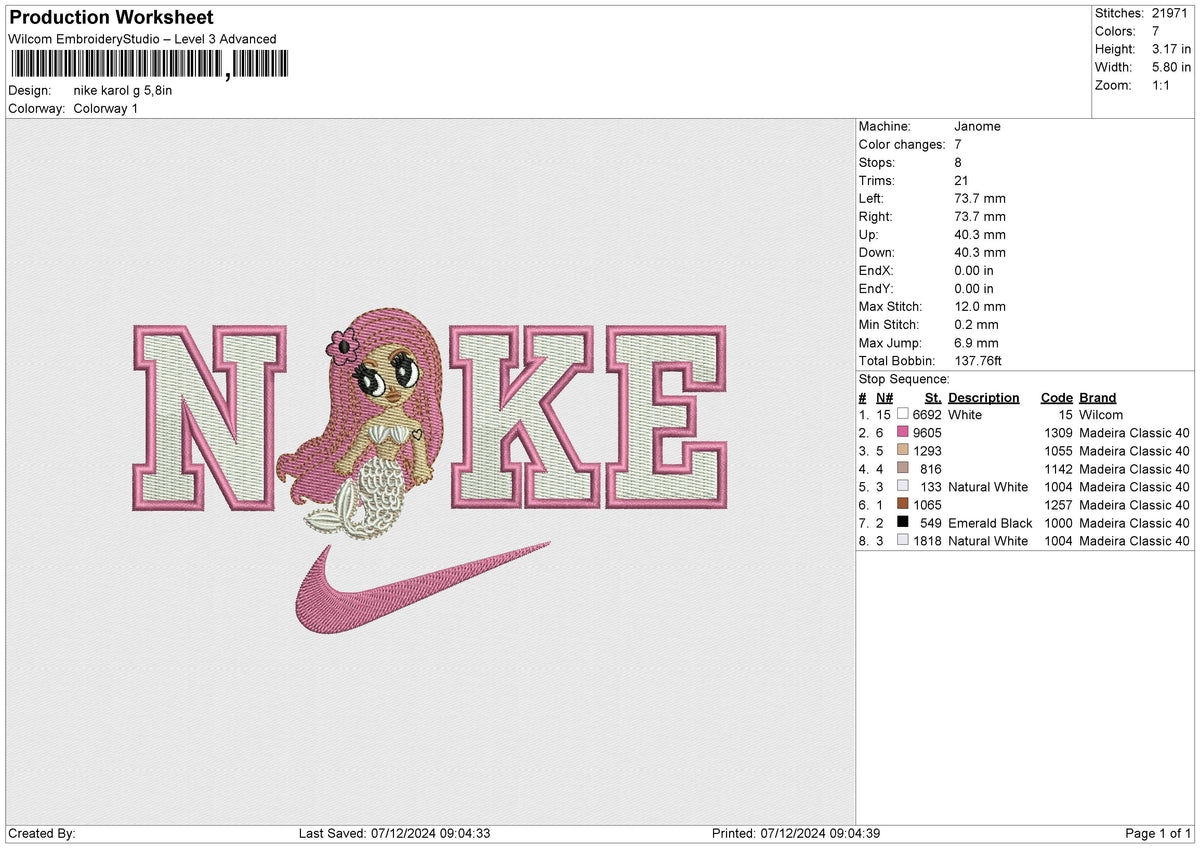
Task: Click the mauve swatch for stop 4
Action: pos(903,468)
